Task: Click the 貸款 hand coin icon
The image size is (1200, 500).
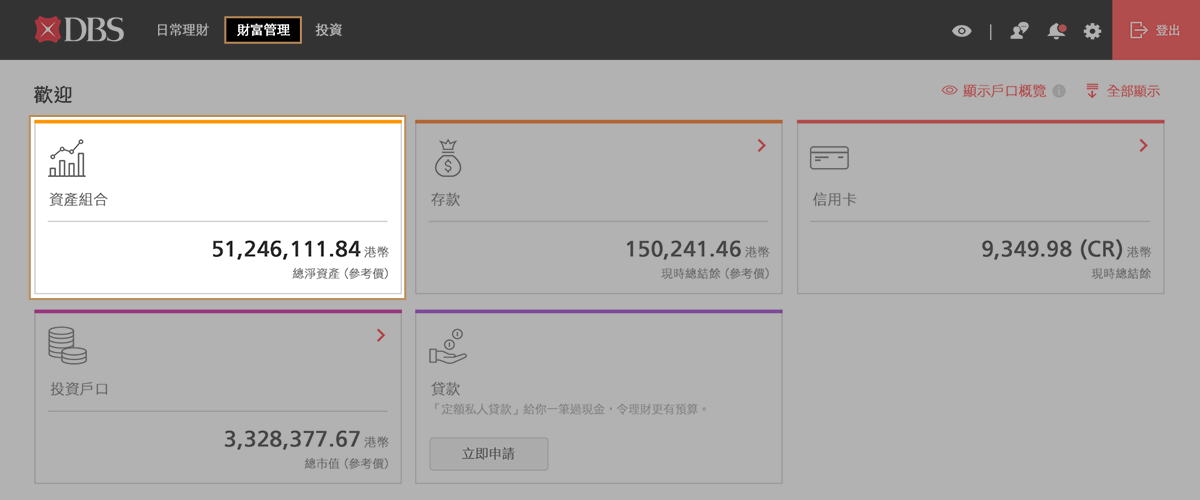Action: tap(448, 346)
